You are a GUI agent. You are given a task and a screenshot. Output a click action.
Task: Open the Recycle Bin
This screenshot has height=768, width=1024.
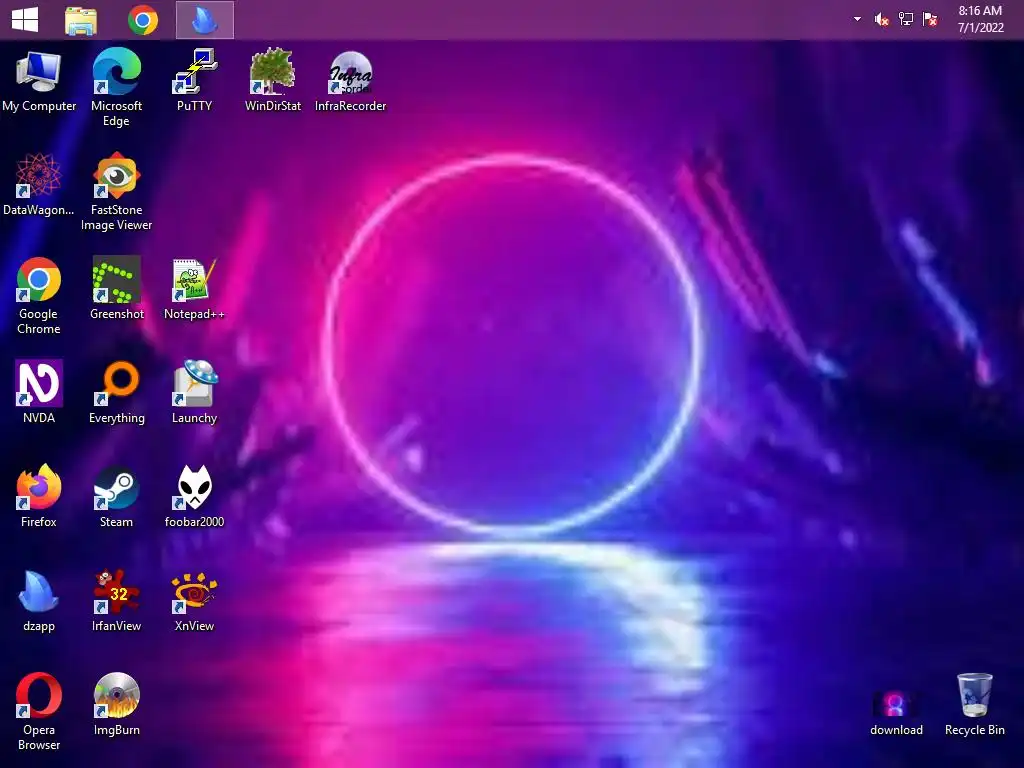[x=974, y=705]
